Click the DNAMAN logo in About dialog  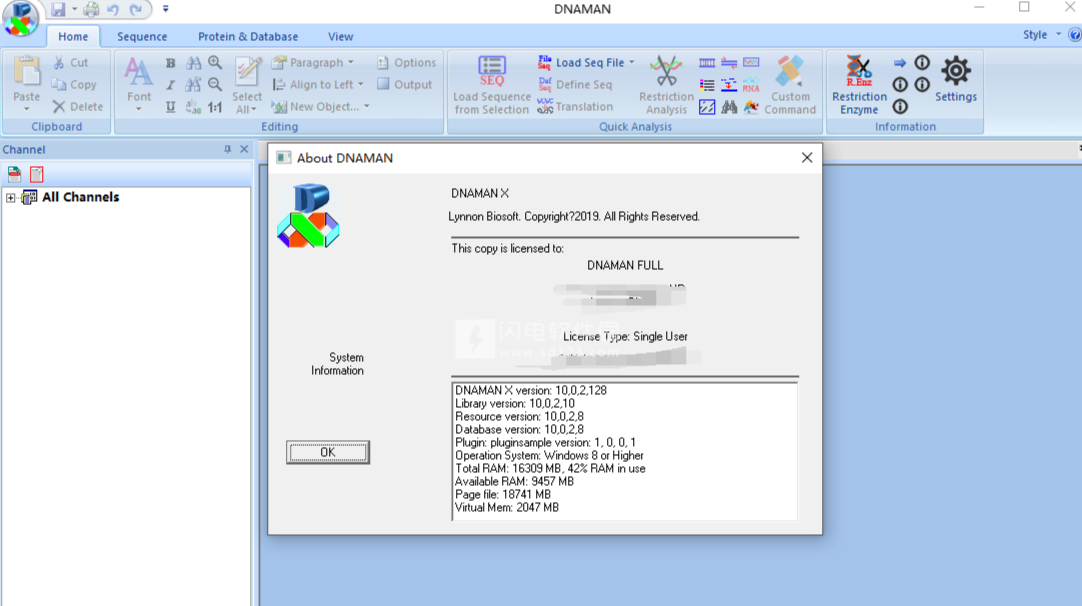click(308, 216)
